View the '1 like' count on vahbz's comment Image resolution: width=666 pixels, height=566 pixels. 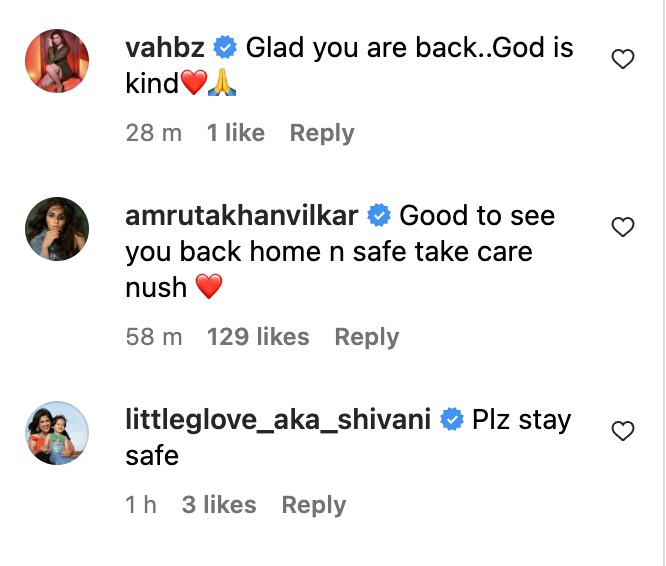click(x=236, y=133)
